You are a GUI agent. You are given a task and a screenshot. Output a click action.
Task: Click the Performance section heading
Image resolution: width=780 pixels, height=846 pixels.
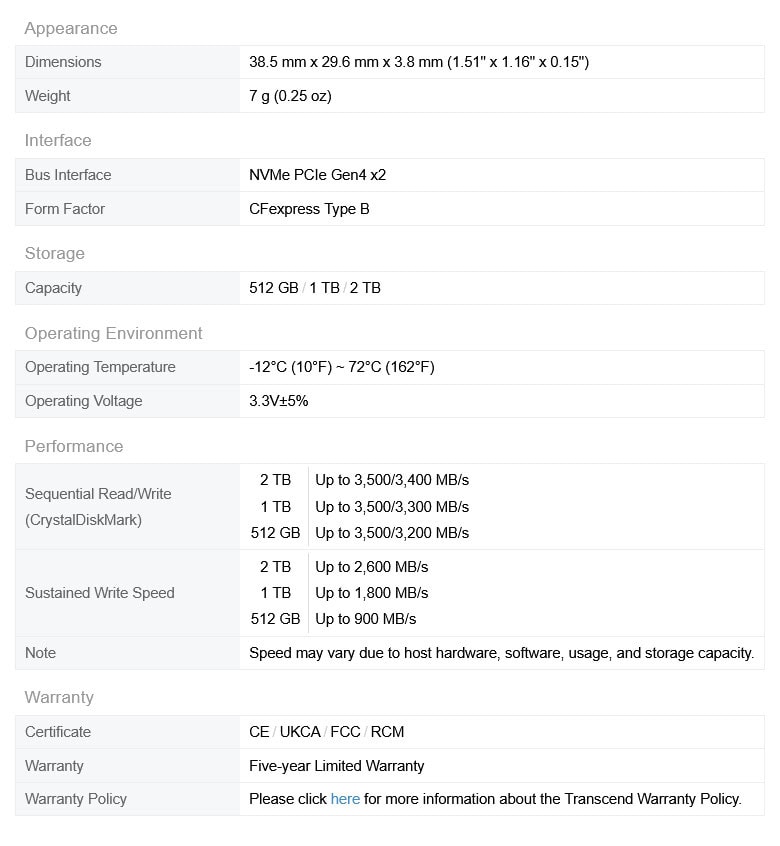pyautogui.click(x=74, y=447)
